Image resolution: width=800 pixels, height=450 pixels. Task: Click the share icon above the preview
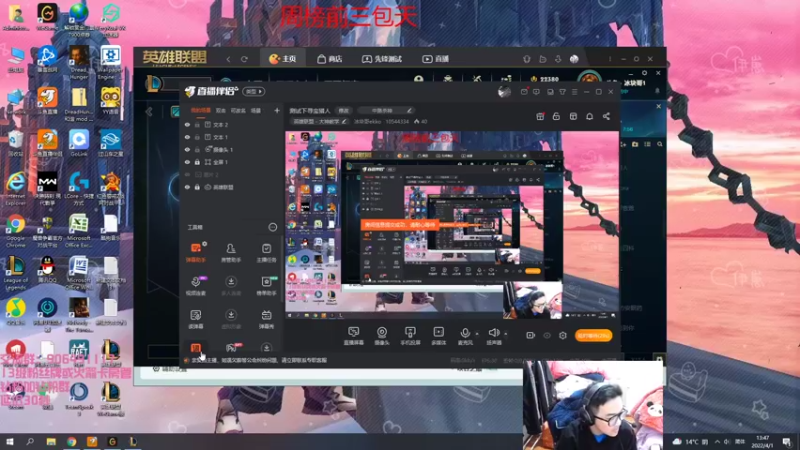point(606,116)
